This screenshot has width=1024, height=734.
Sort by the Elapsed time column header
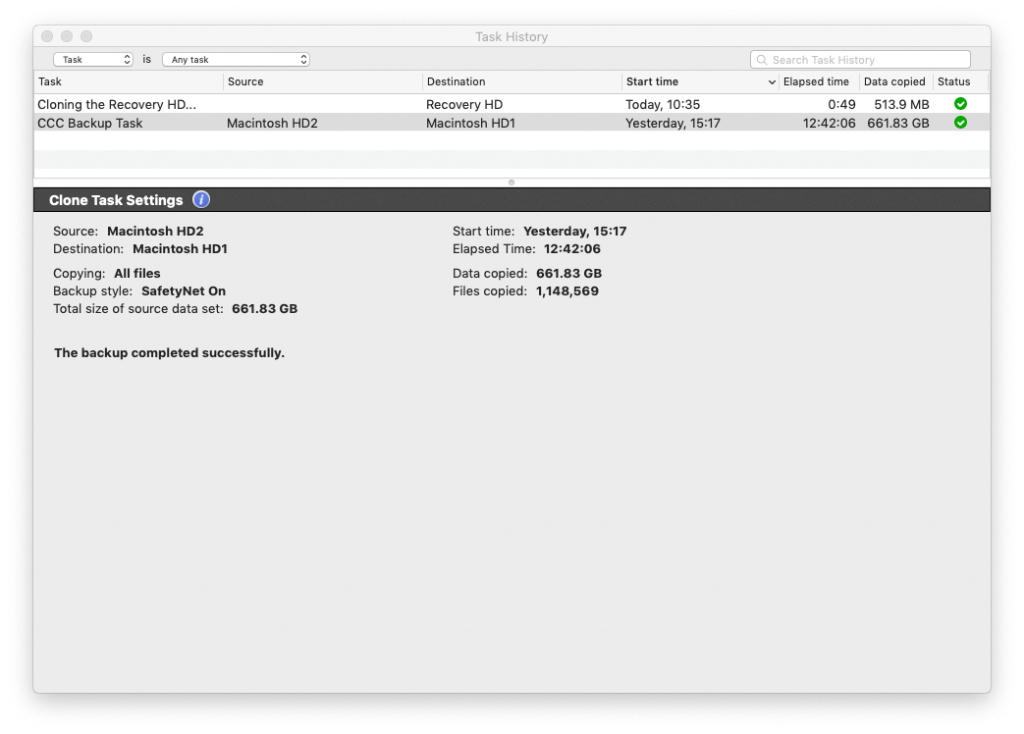(818, 82)
